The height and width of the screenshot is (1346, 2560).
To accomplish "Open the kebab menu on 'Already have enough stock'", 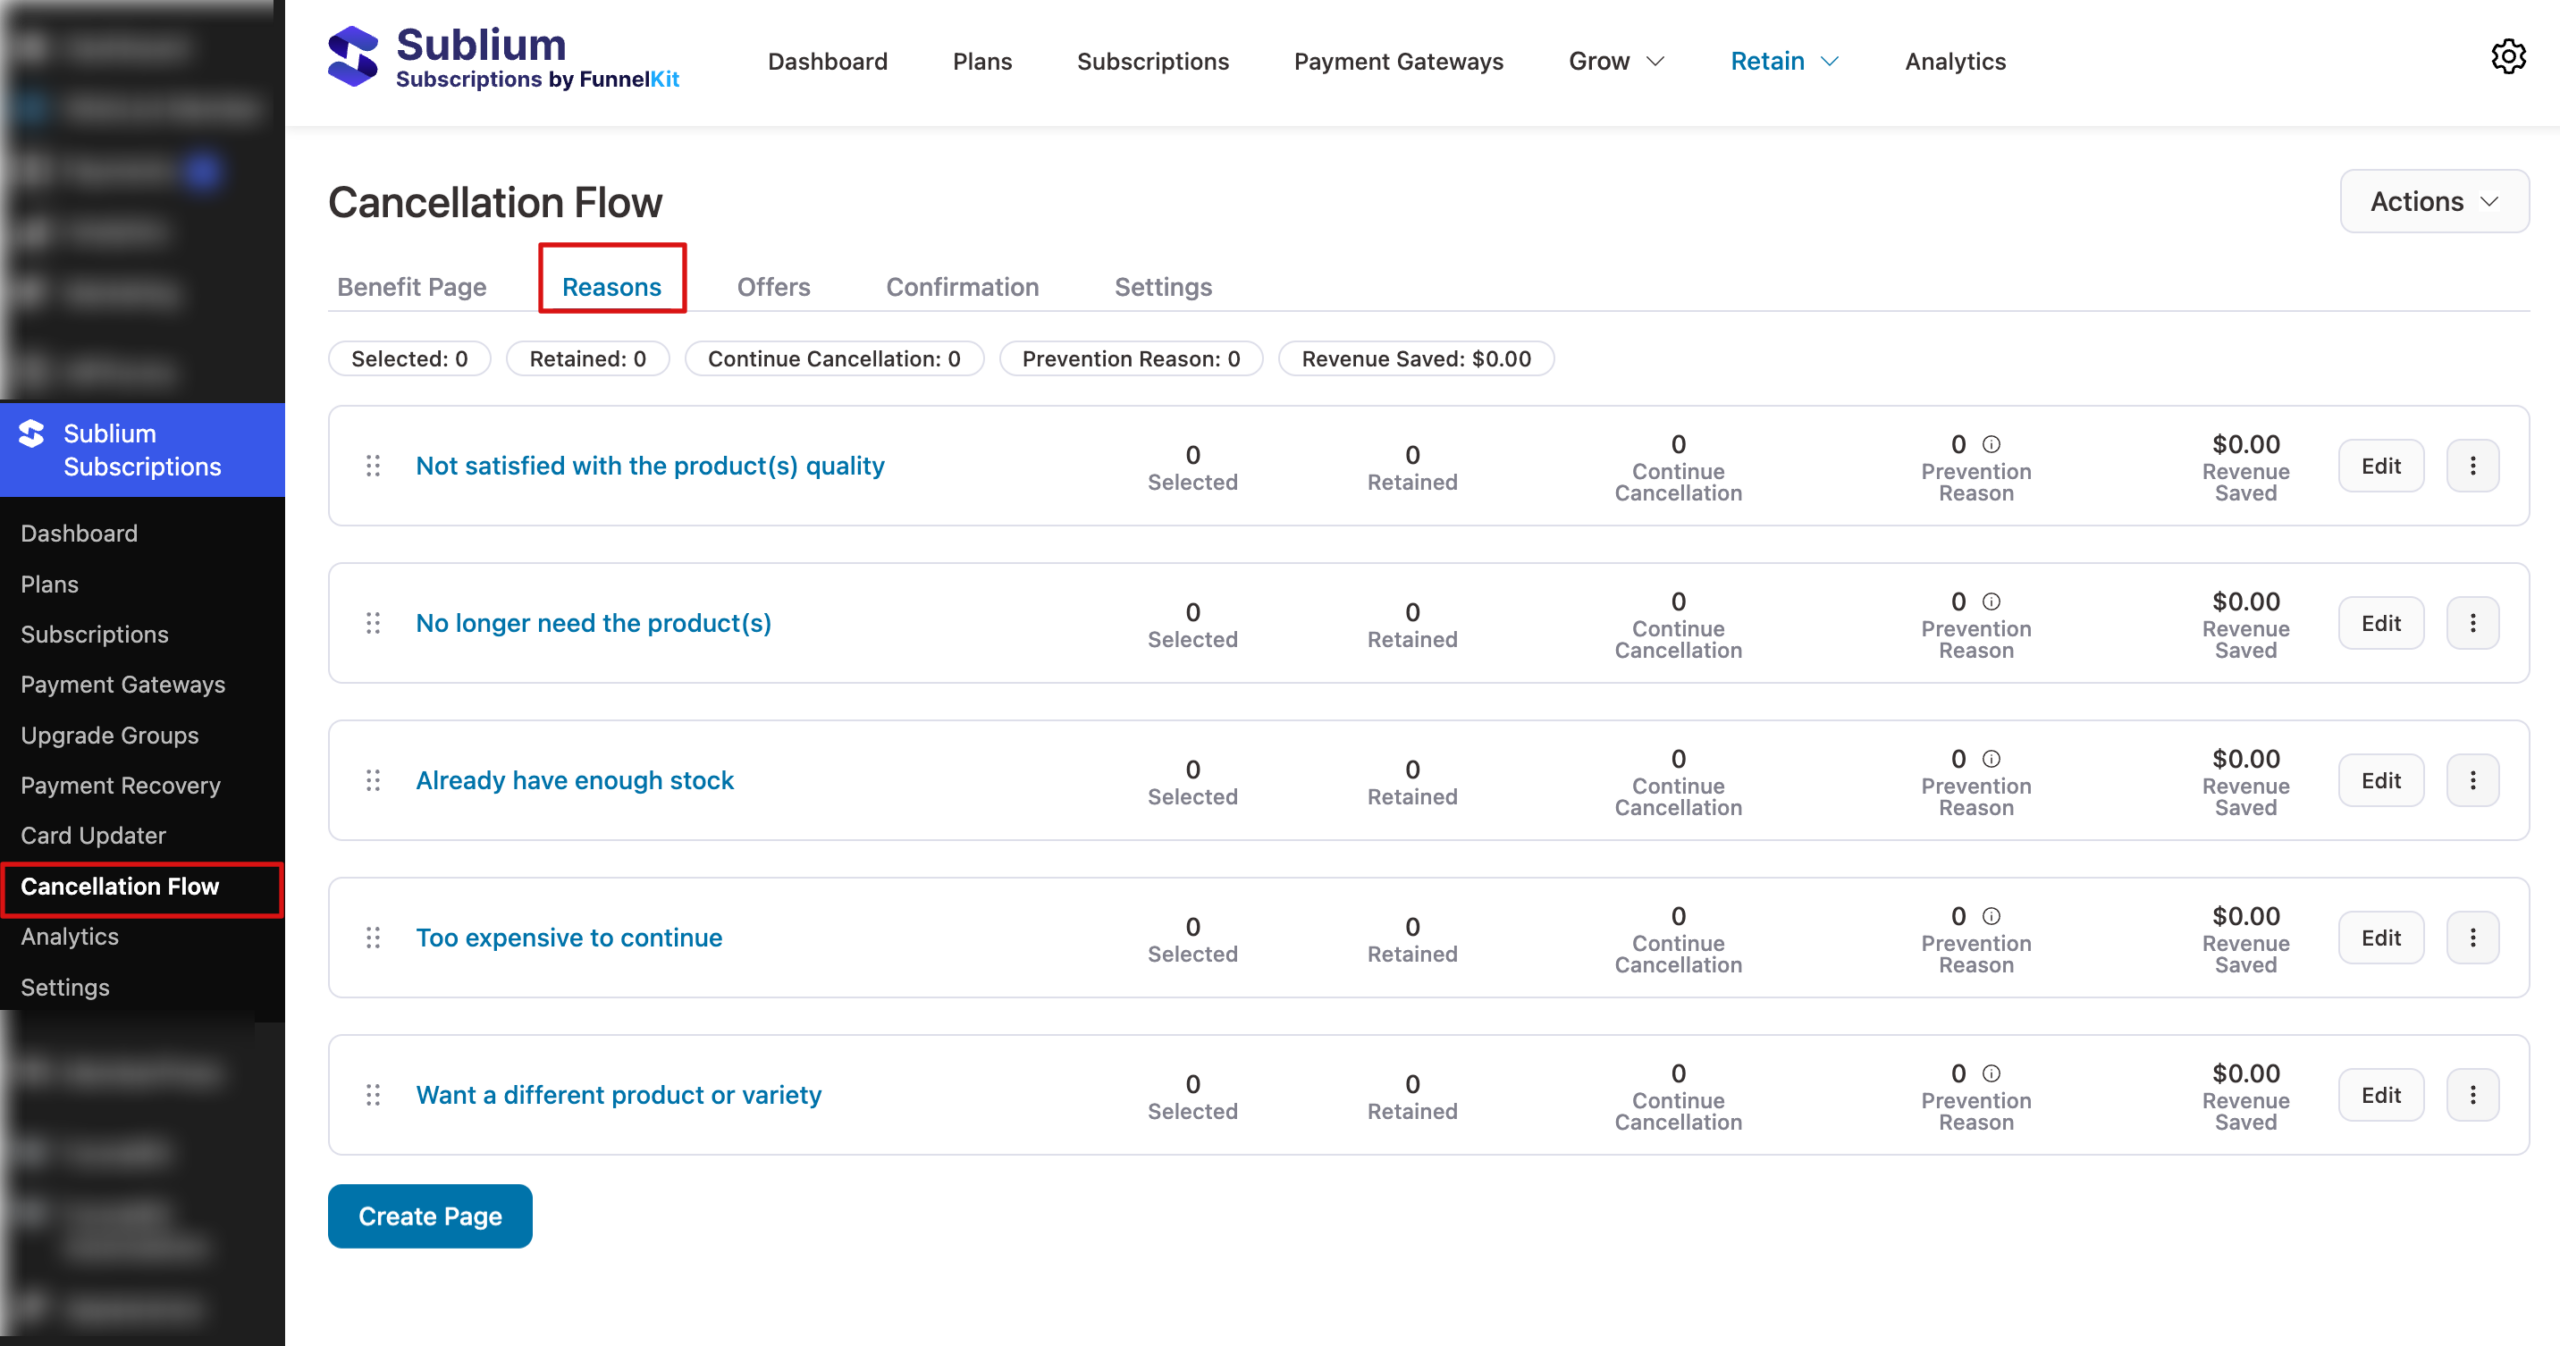I will coord(2472,780).
